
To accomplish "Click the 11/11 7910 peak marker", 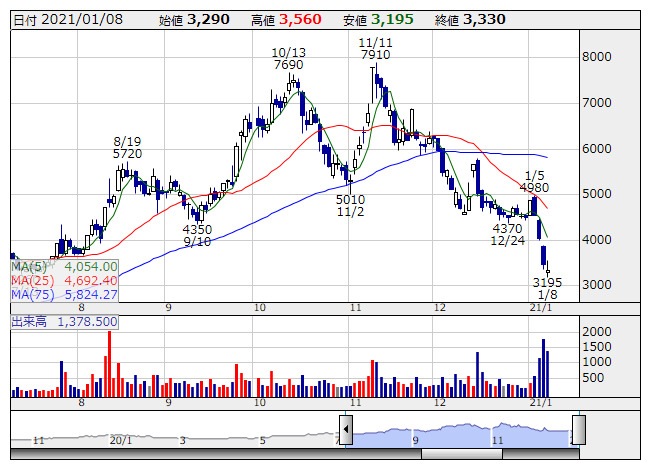I will [x=374, y=50].
